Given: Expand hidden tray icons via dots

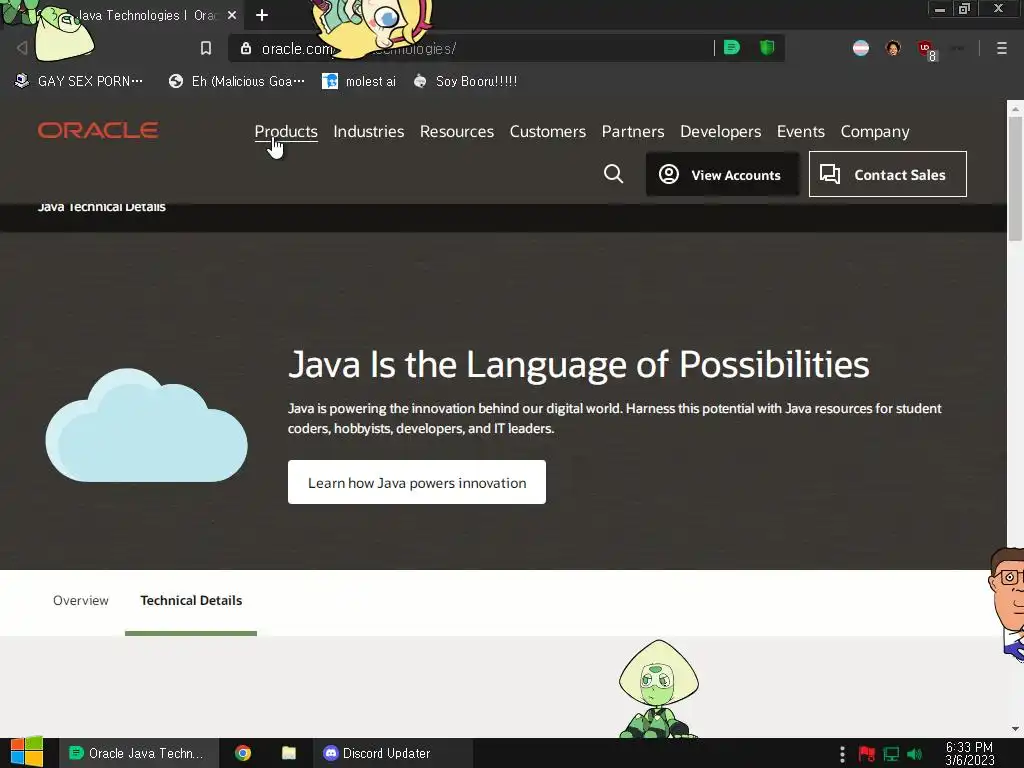Looking at the screenshot, I should coord(842,754).
